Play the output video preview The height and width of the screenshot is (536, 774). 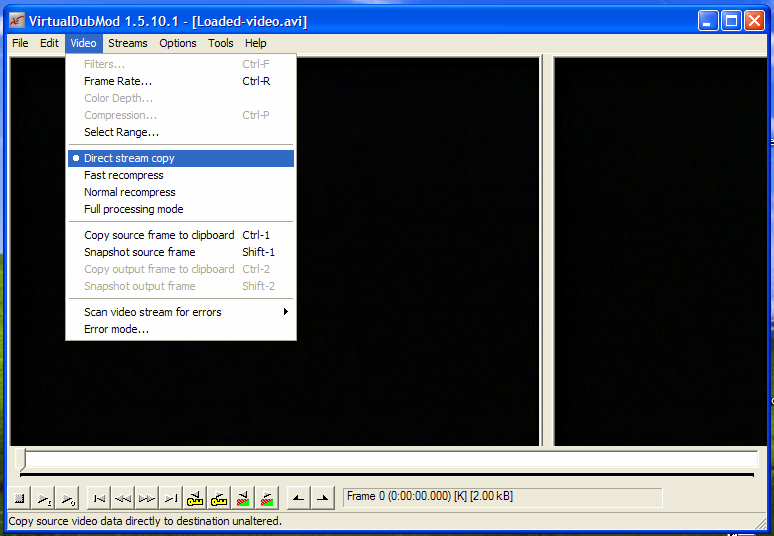pos(68,498)
